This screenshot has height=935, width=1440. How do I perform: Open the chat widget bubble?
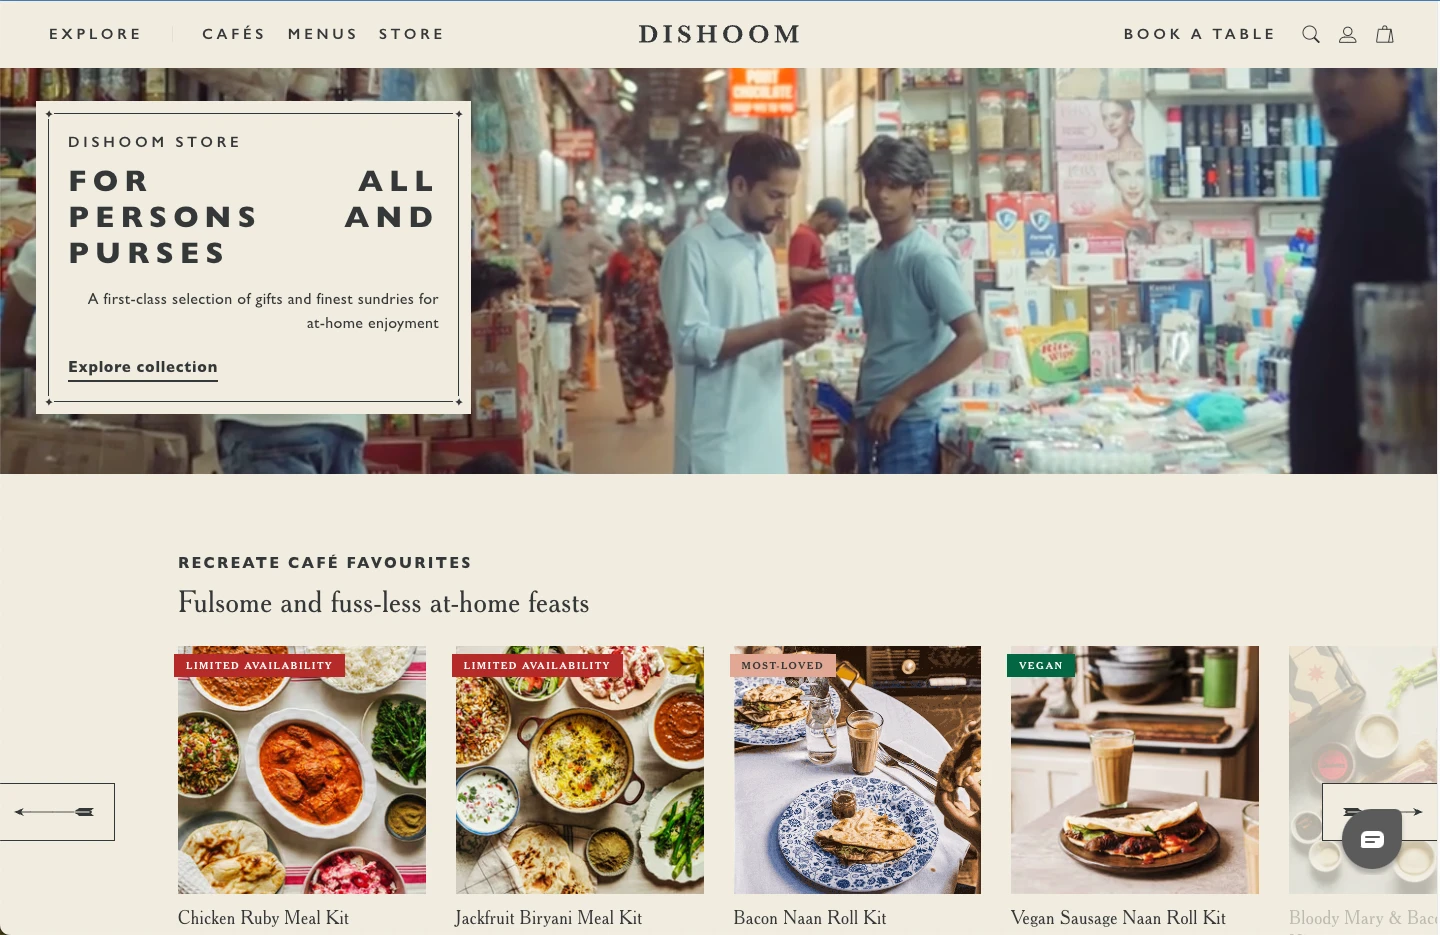[1372, 839]
